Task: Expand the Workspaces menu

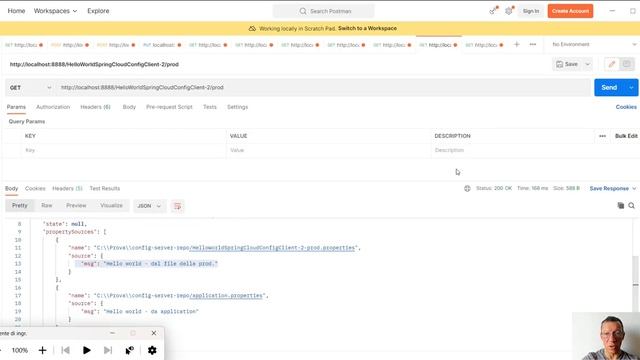Action: click(55, 11)
